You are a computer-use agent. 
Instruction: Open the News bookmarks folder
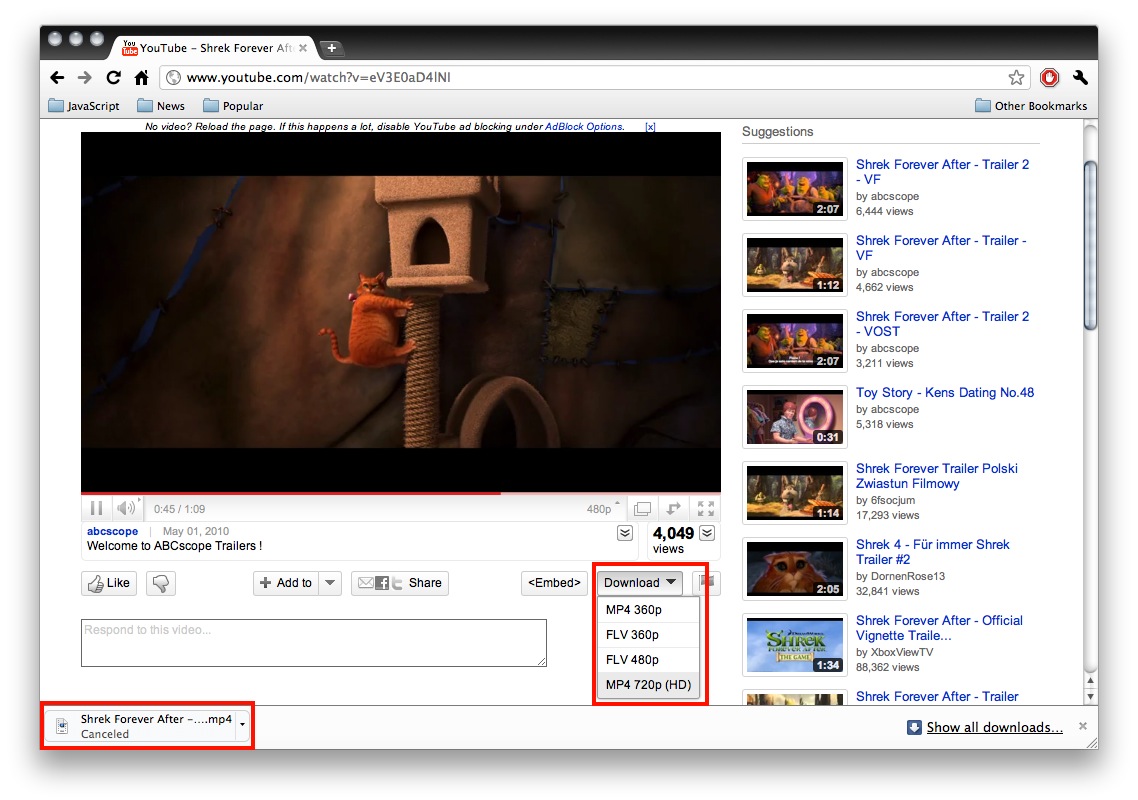click(x=161, y=106)
